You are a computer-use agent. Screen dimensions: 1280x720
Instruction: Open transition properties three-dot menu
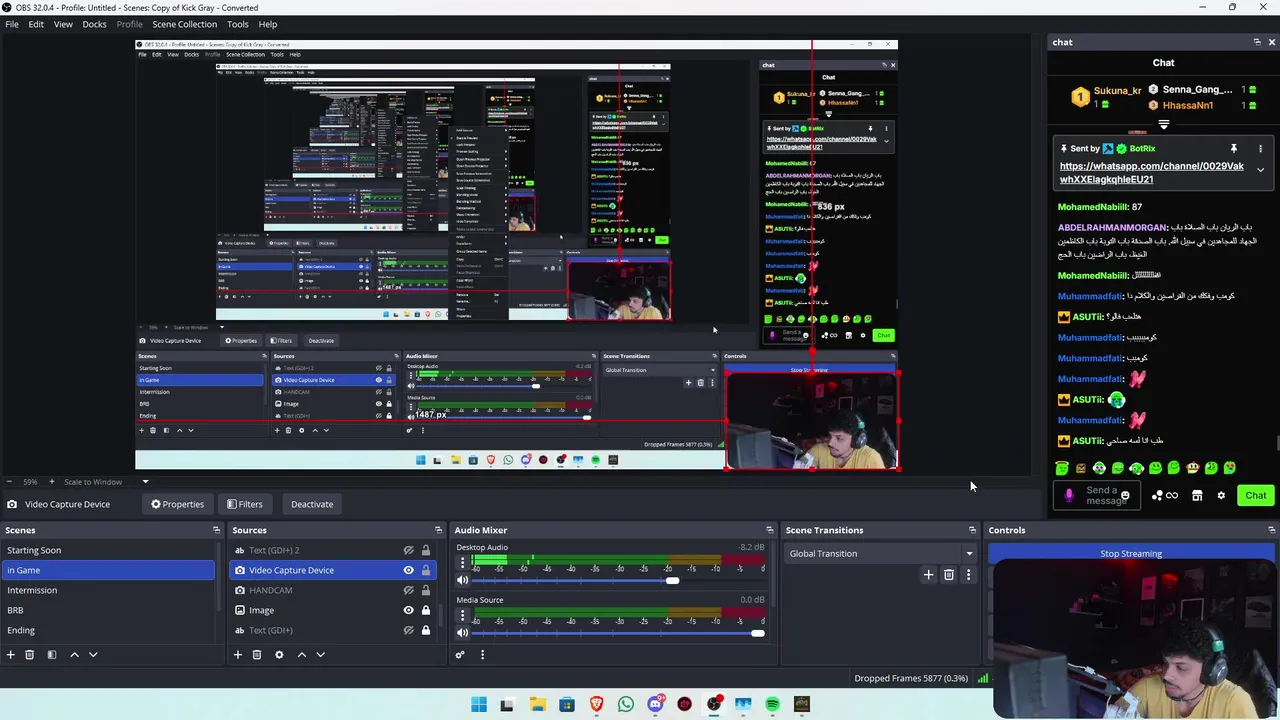pyautogui.click(x=968, y=575)
